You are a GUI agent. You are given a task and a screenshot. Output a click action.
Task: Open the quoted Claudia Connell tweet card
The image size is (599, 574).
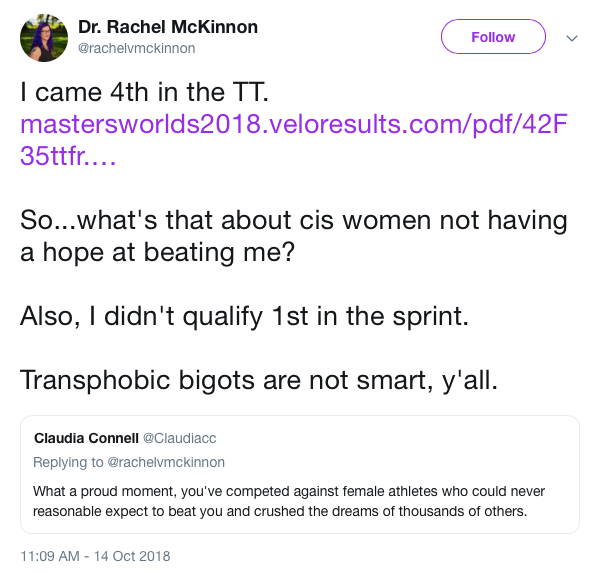pyautogui.click(x=300, y=474)
